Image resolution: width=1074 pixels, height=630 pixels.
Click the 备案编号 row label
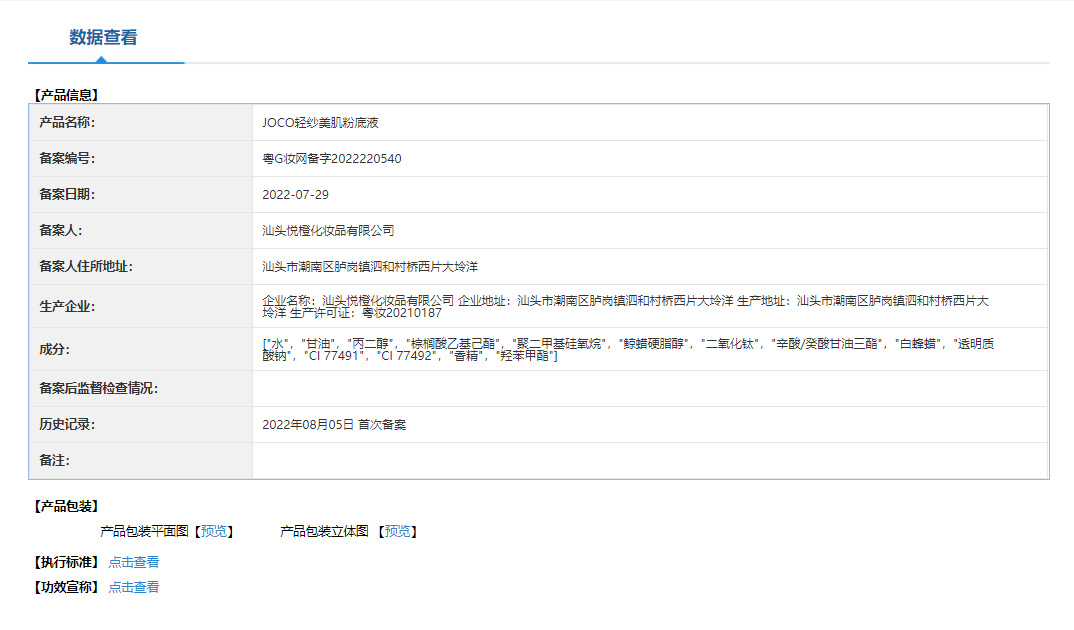(67, 159)
